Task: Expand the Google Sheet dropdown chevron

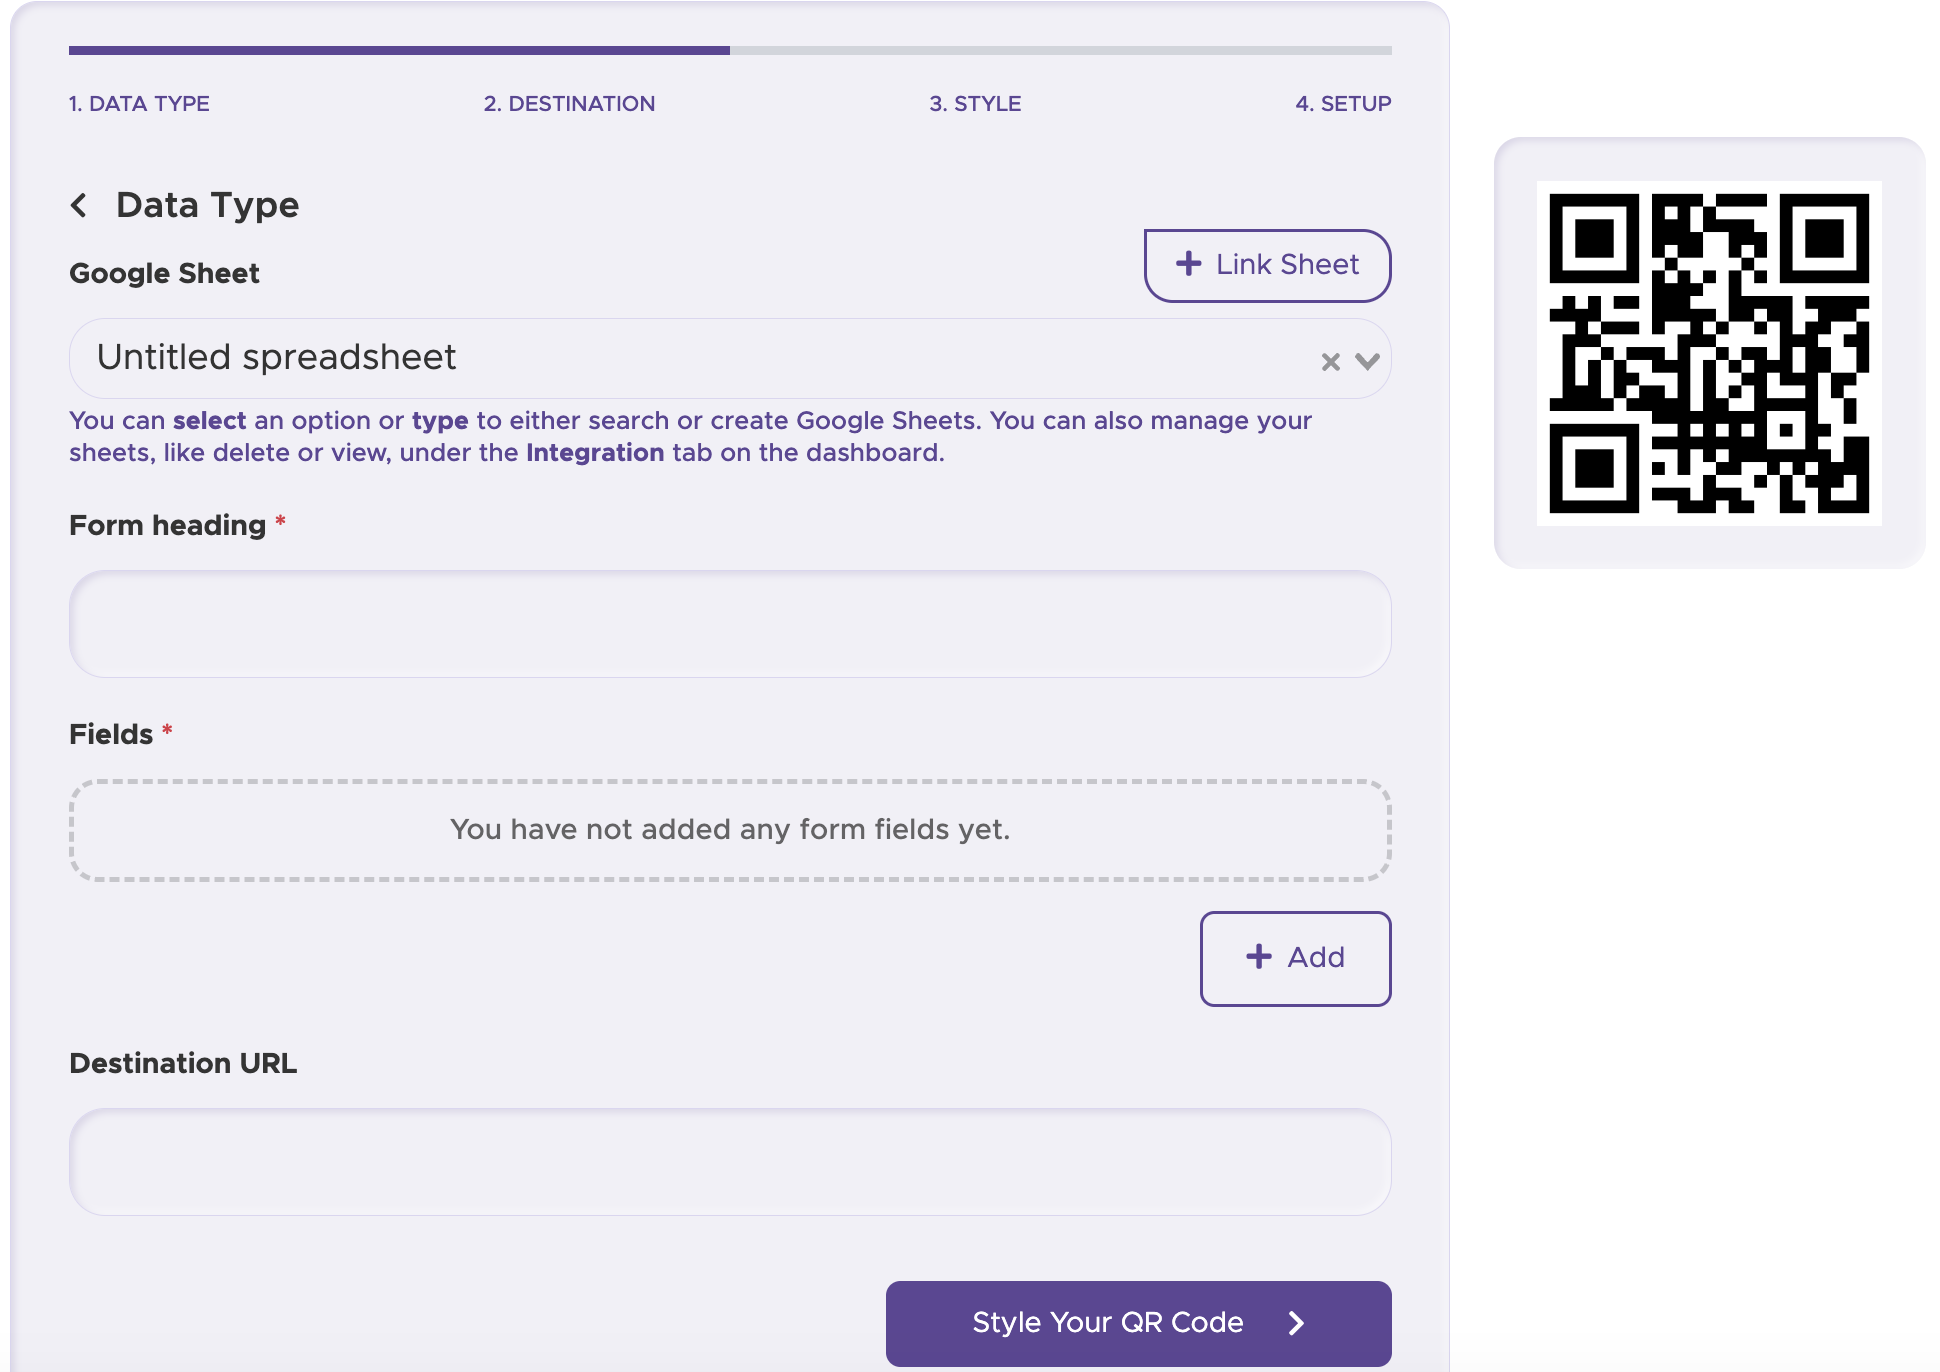Action: 1368,362
